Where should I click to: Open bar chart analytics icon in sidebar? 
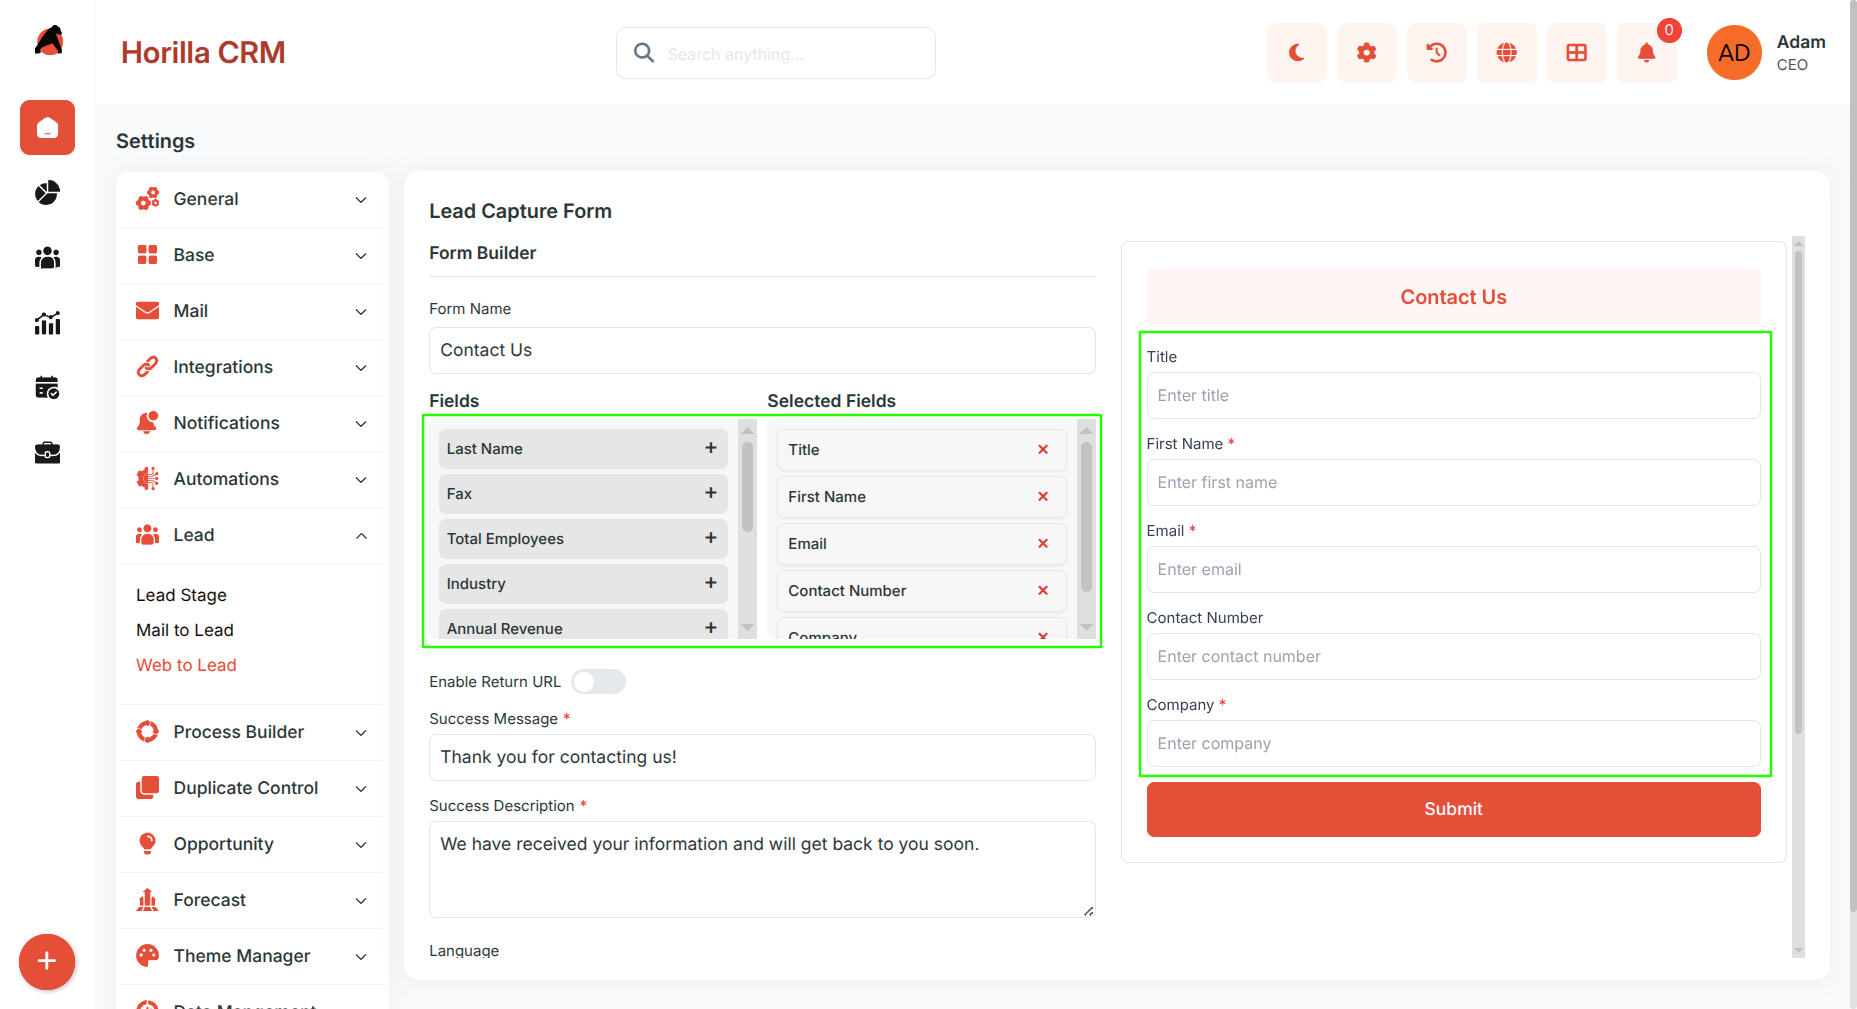(x=47, y=323)
